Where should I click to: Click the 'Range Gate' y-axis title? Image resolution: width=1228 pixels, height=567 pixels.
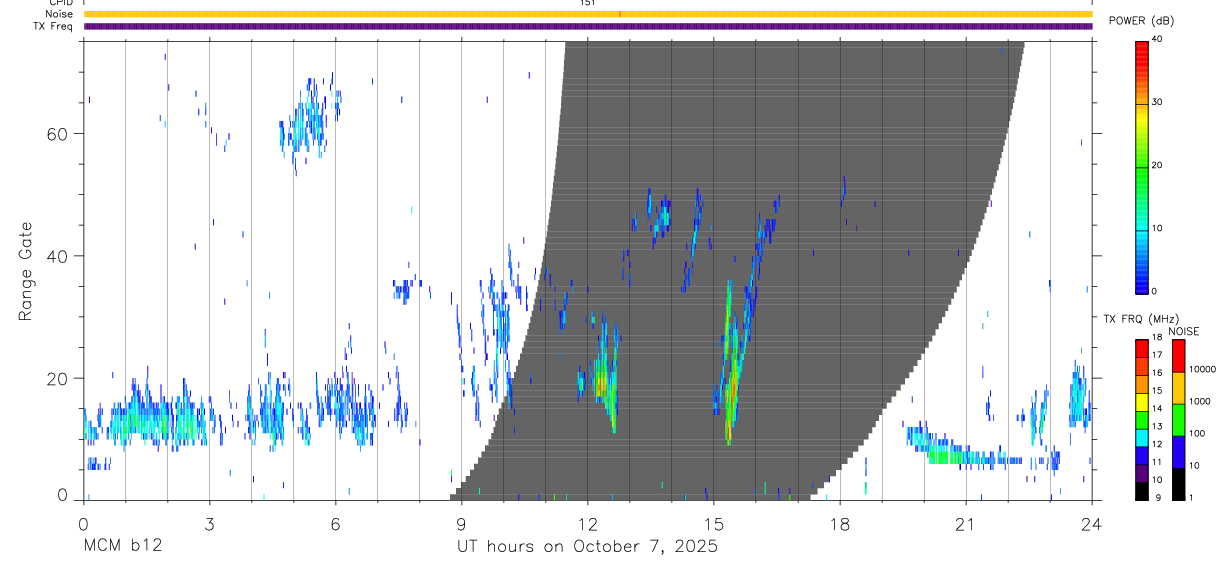27,271
